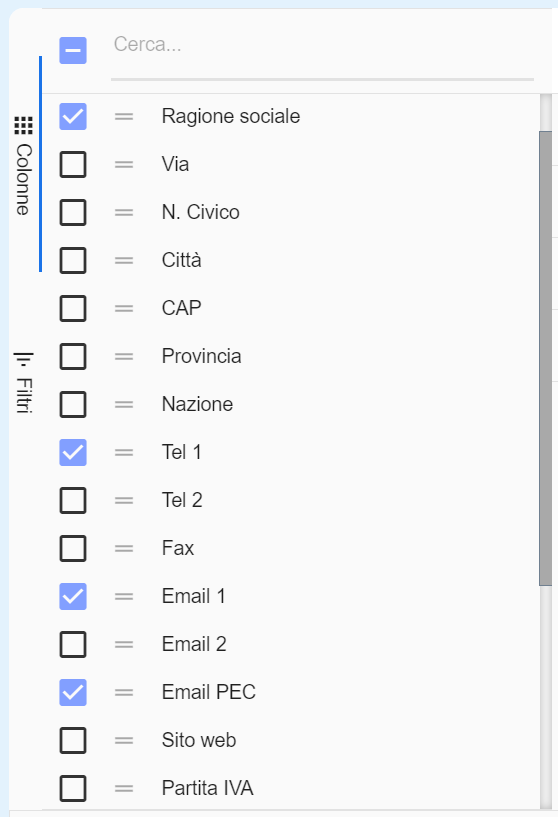The width and height of the screenshot is (558, 817).
Task: Click the Filtri filter icon
Action: (x=23, y=359)
